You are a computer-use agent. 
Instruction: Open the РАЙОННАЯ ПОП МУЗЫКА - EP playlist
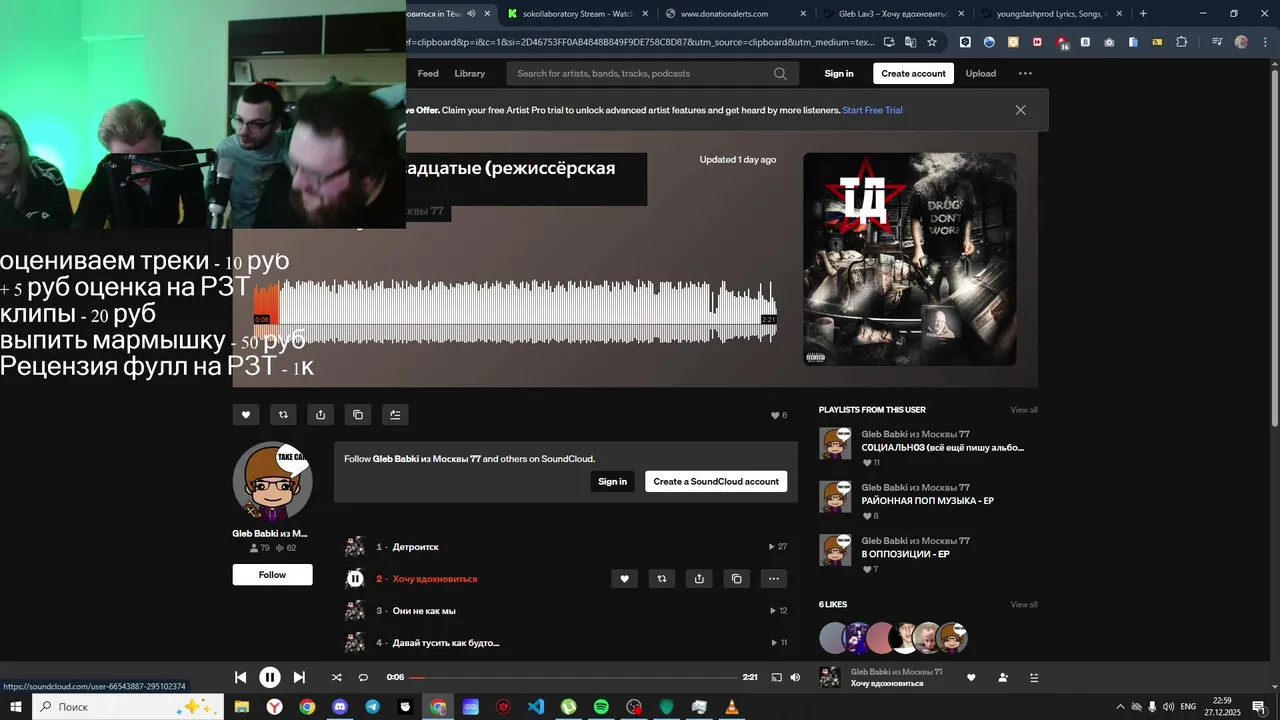tap(928, 501)
